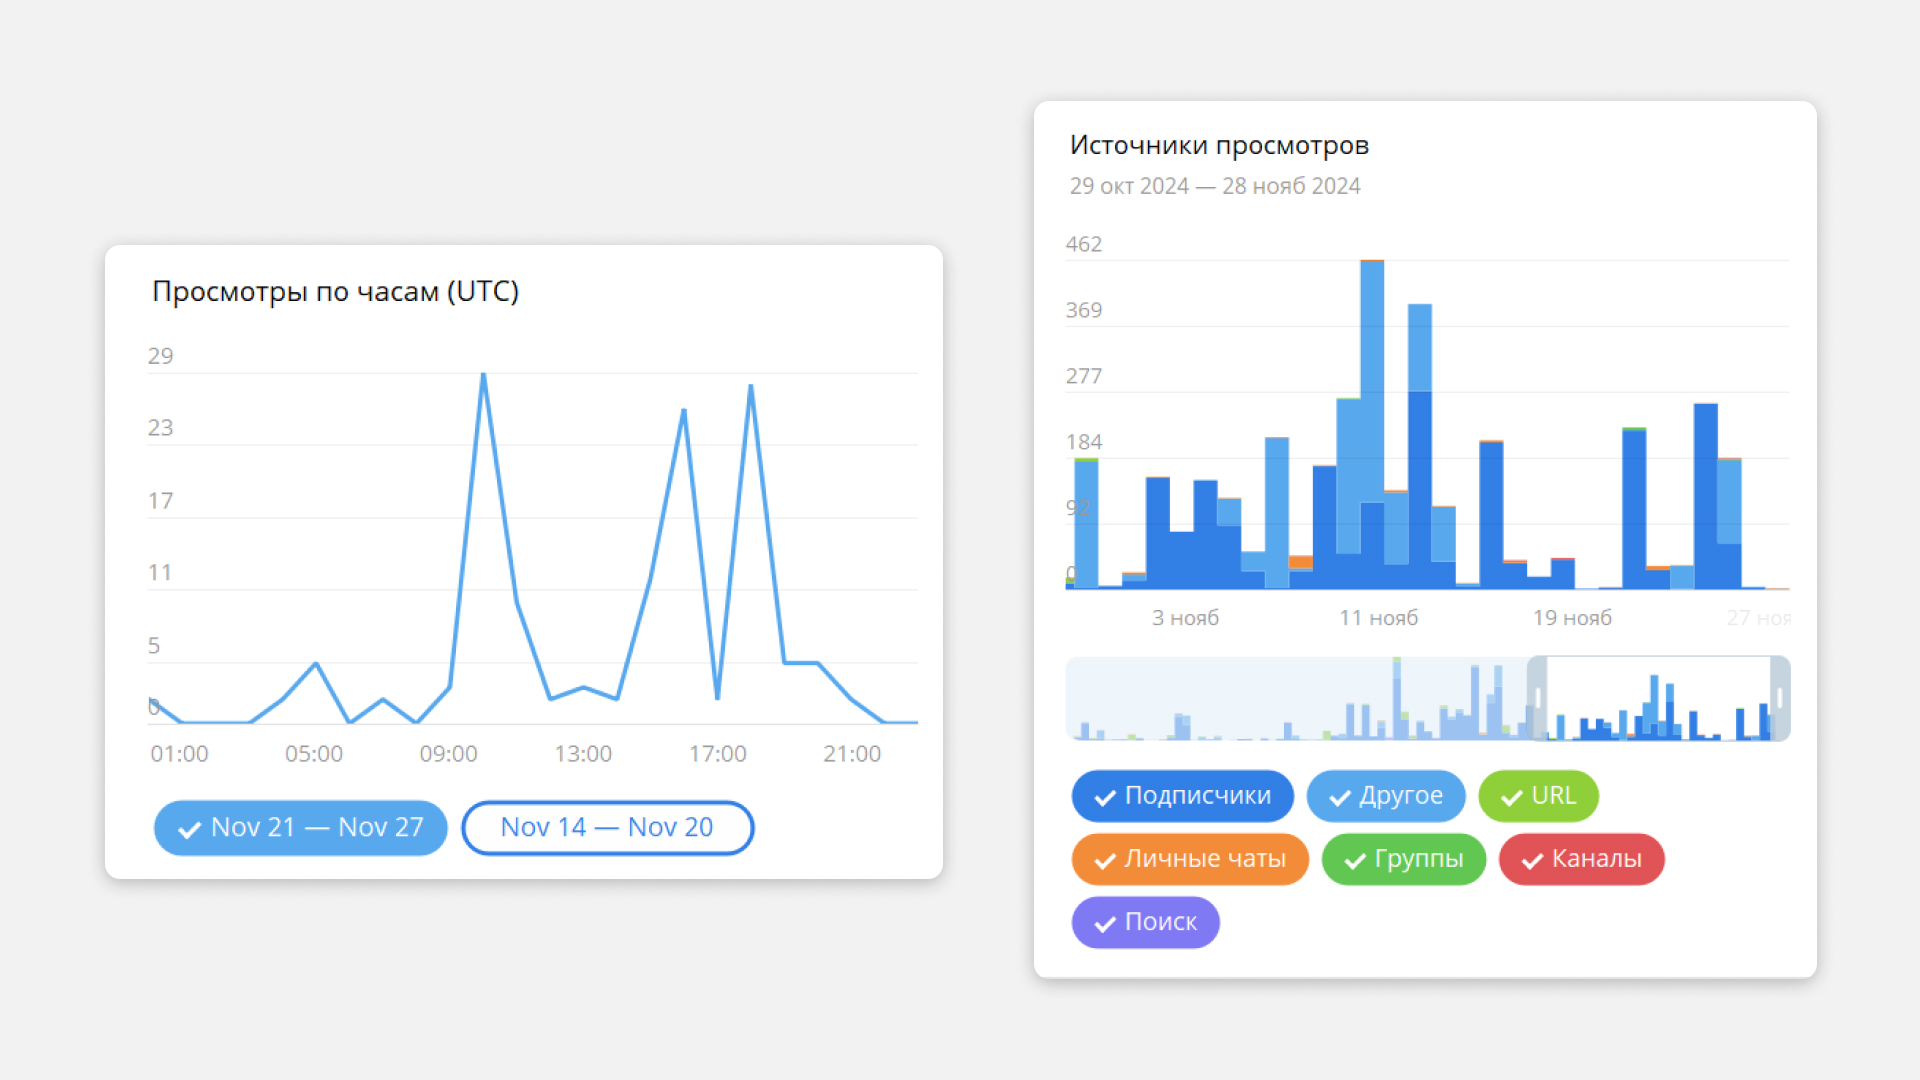Click the Просмотры по часам (UTC) title

click(335, 291)
